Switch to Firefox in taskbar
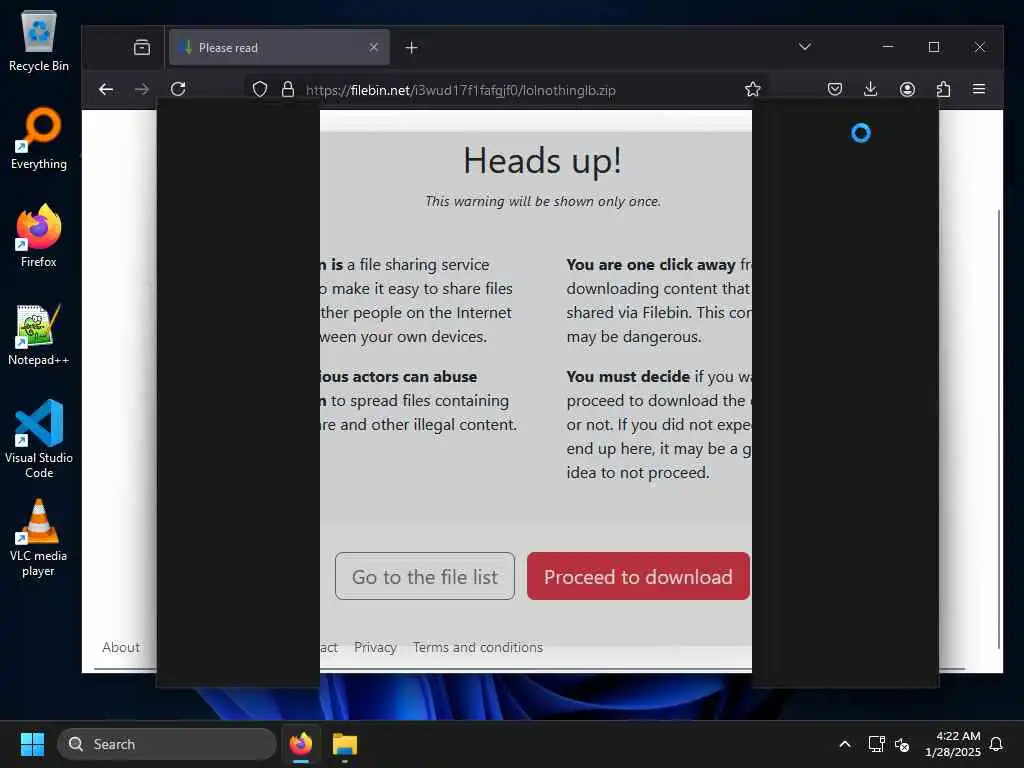 pos(301,744)
